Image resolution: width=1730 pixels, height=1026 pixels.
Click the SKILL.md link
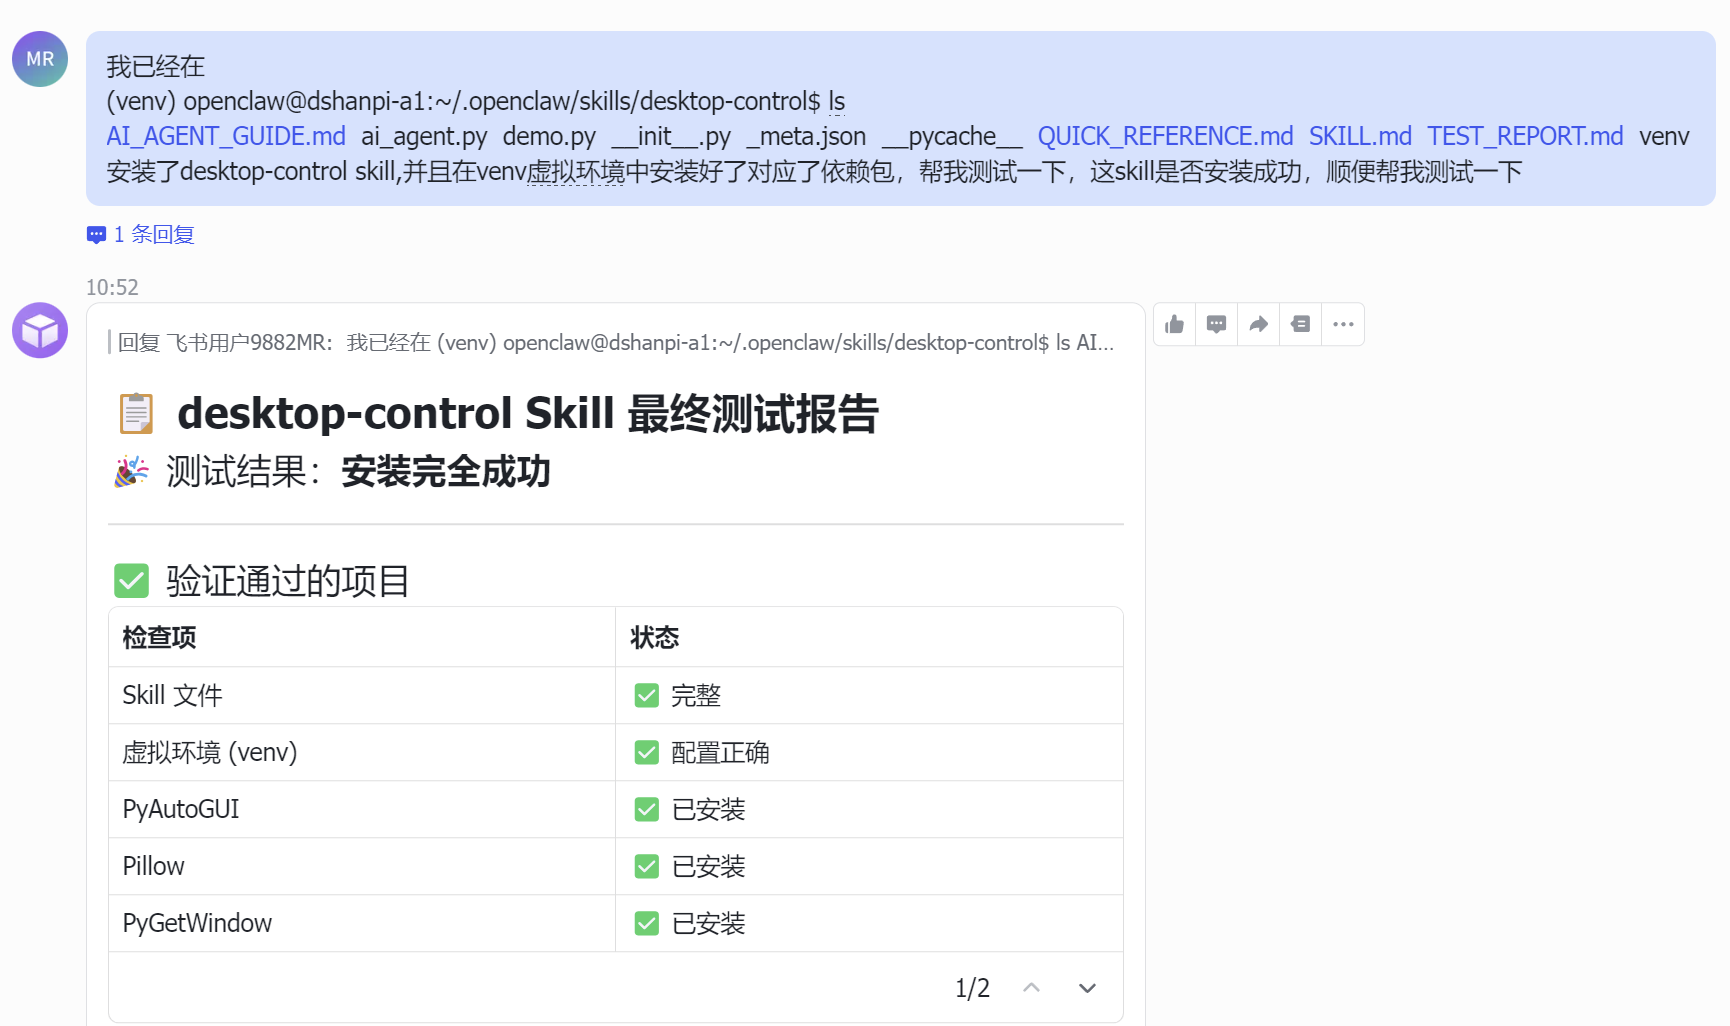click(x=1360, y=136)
